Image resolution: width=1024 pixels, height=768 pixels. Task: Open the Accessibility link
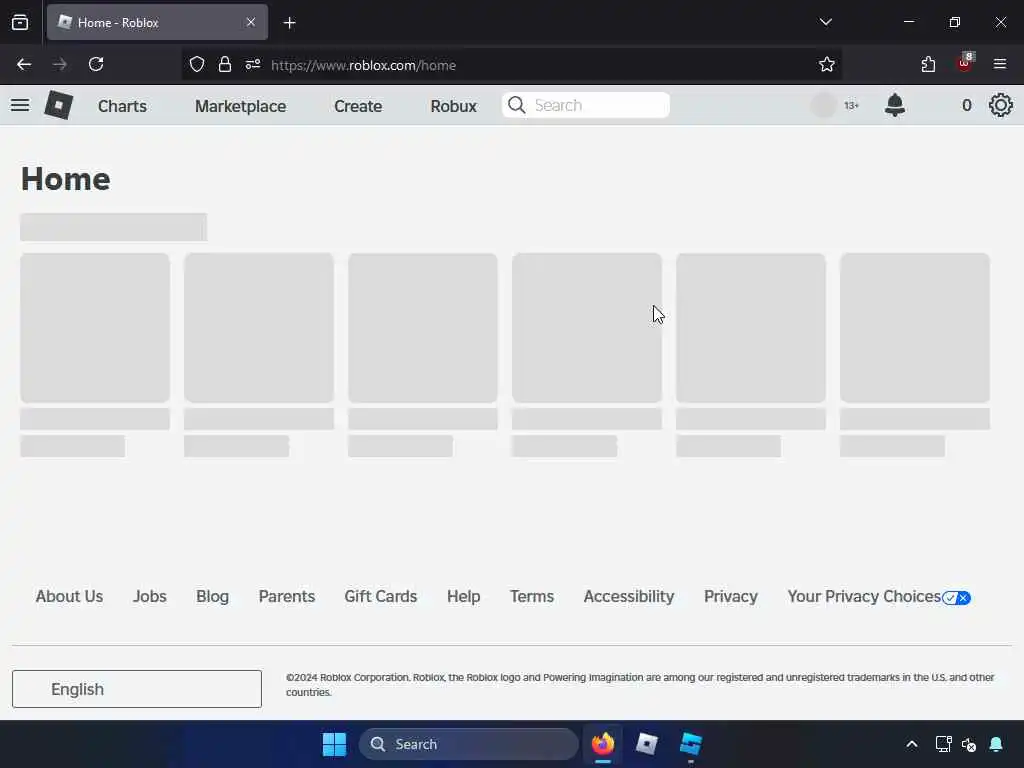(x=629, y=596)
